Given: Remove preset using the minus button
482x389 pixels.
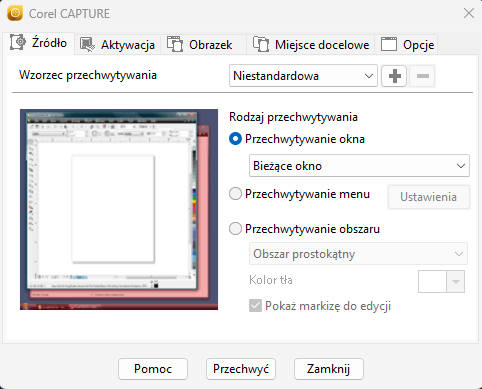Looking at the screenshot, I should point(422,76).
